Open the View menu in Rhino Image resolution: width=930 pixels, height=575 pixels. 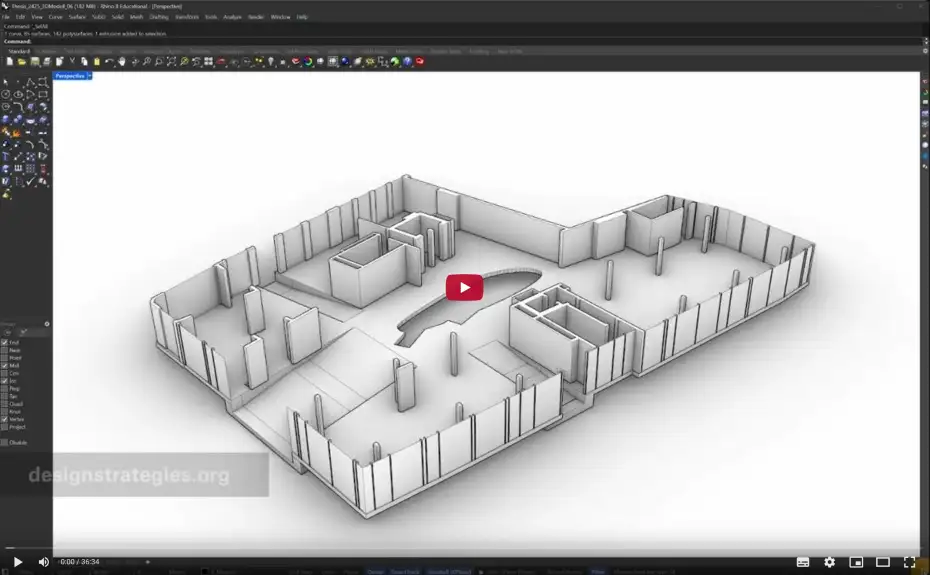(37, 17)
